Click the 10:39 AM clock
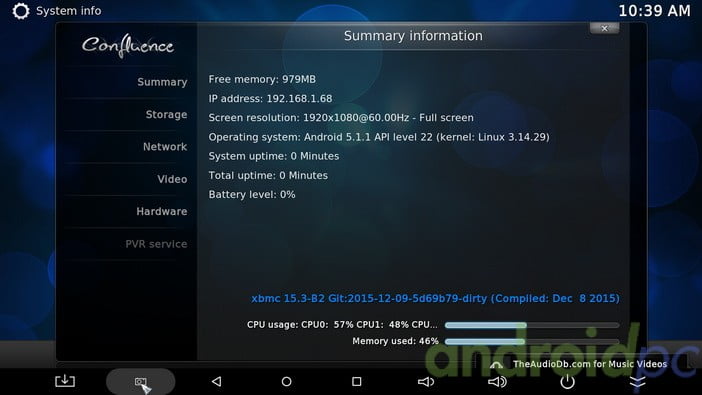702x395 pixels. [655, 11]
